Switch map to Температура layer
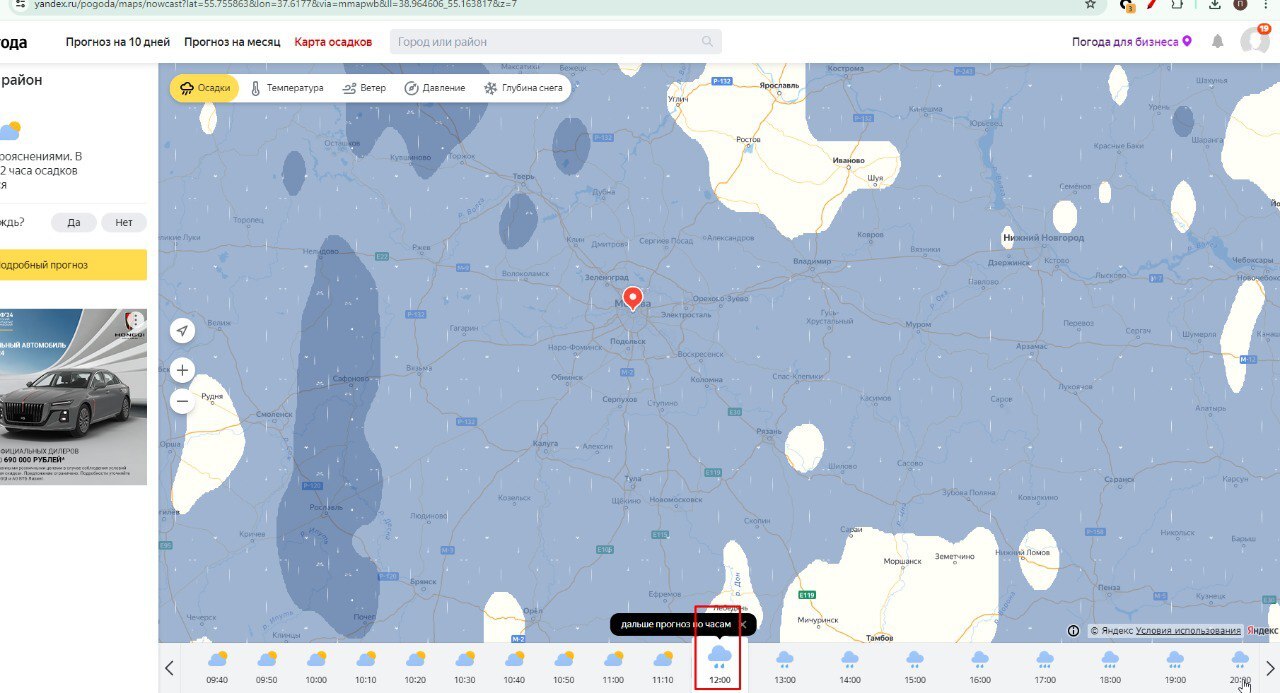The width and height of the screenshot is (1280, 693). tap(286, 88)
